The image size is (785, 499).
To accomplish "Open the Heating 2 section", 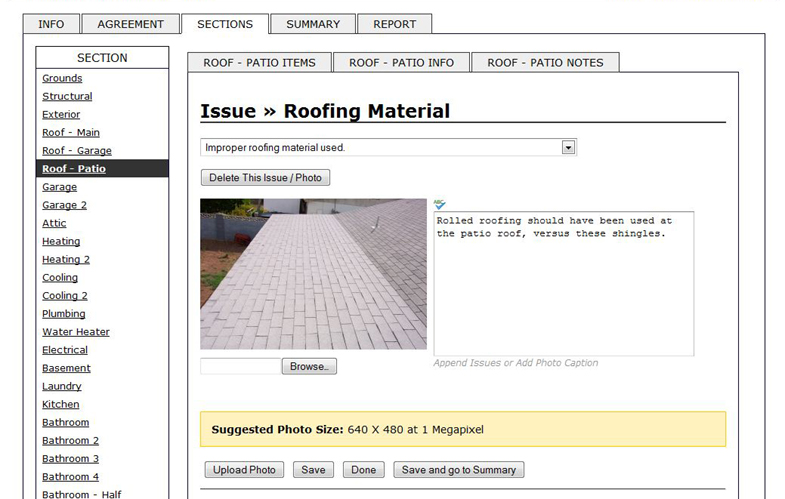I will [66, 259].
